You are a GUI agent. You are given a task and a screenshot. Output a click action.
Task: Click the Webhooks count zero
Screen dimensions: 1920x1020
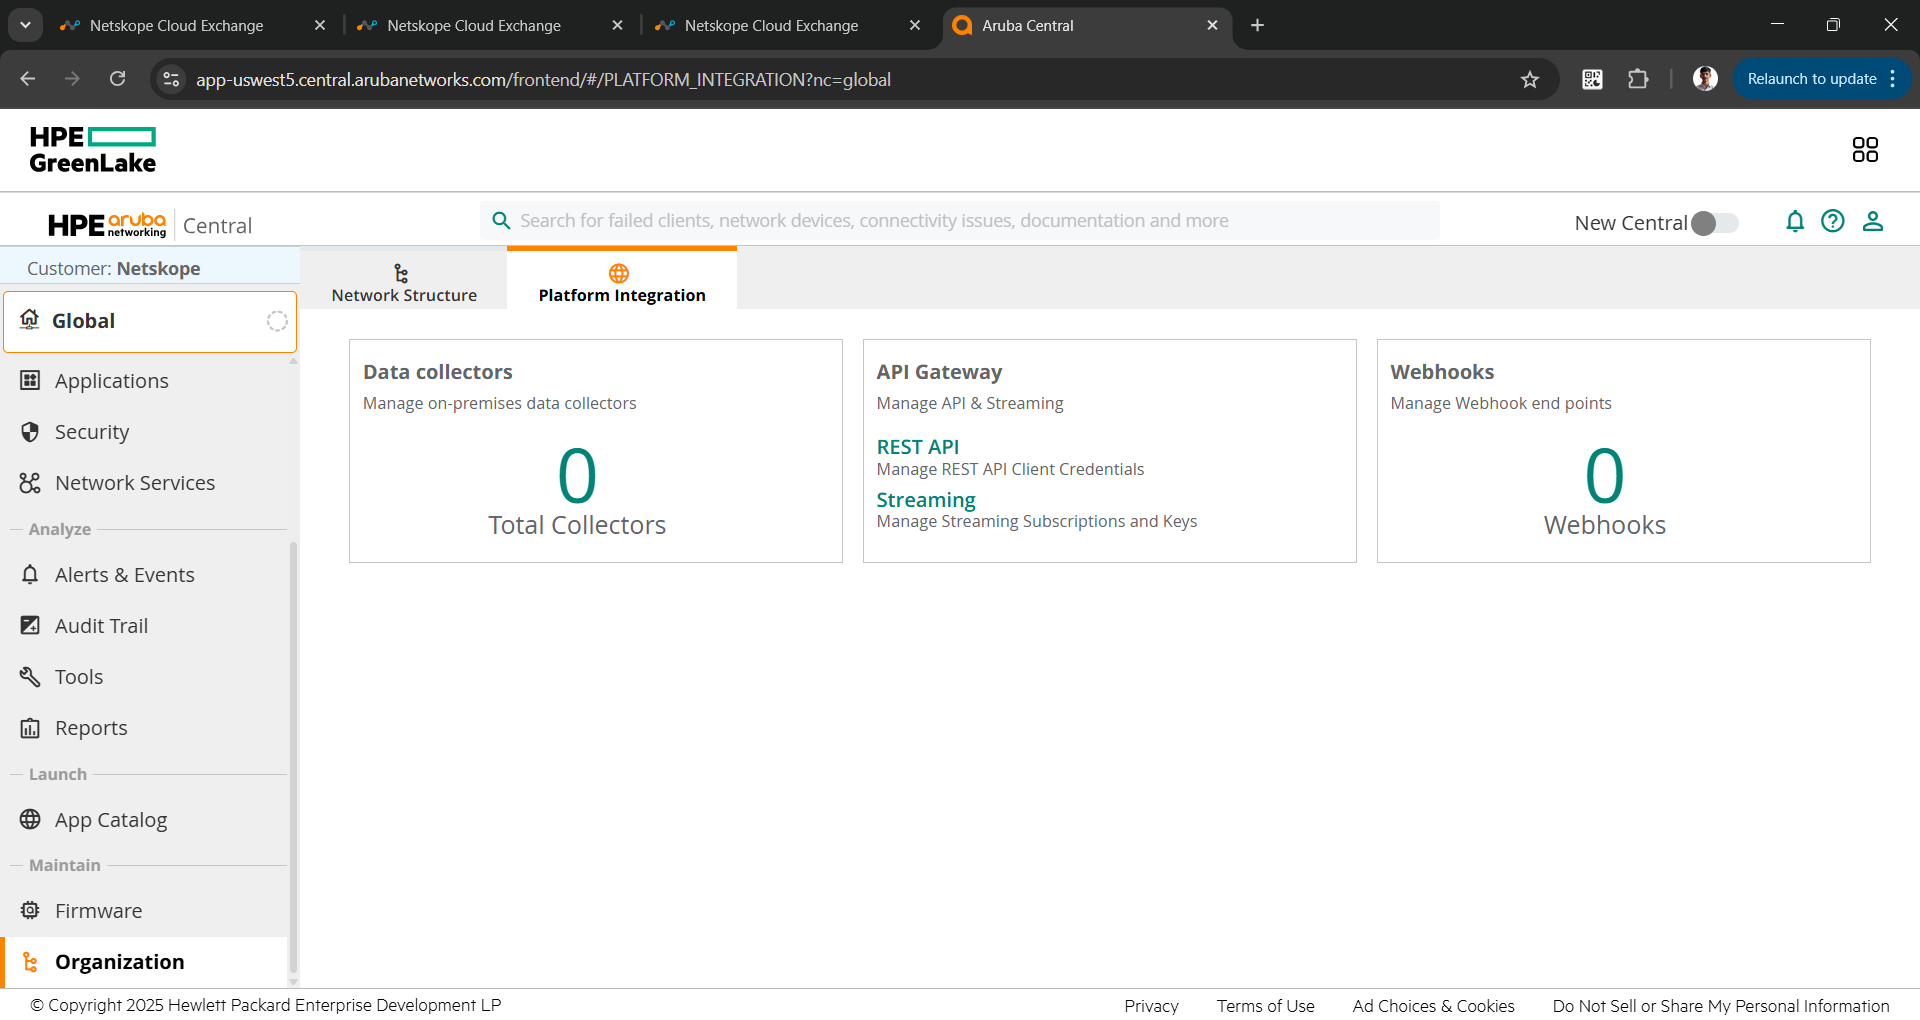click(x=1604, y=476)
